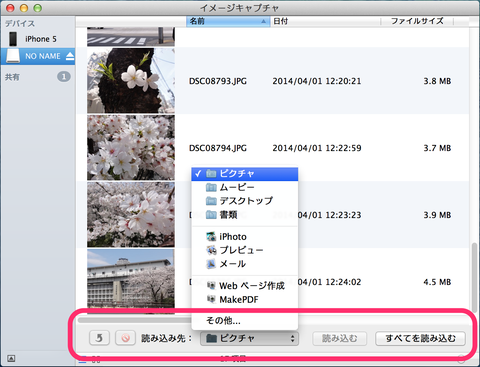Select DSC08794.JPG cherry blossom thumbnail

pyautogui.click(x=131, y=148)
